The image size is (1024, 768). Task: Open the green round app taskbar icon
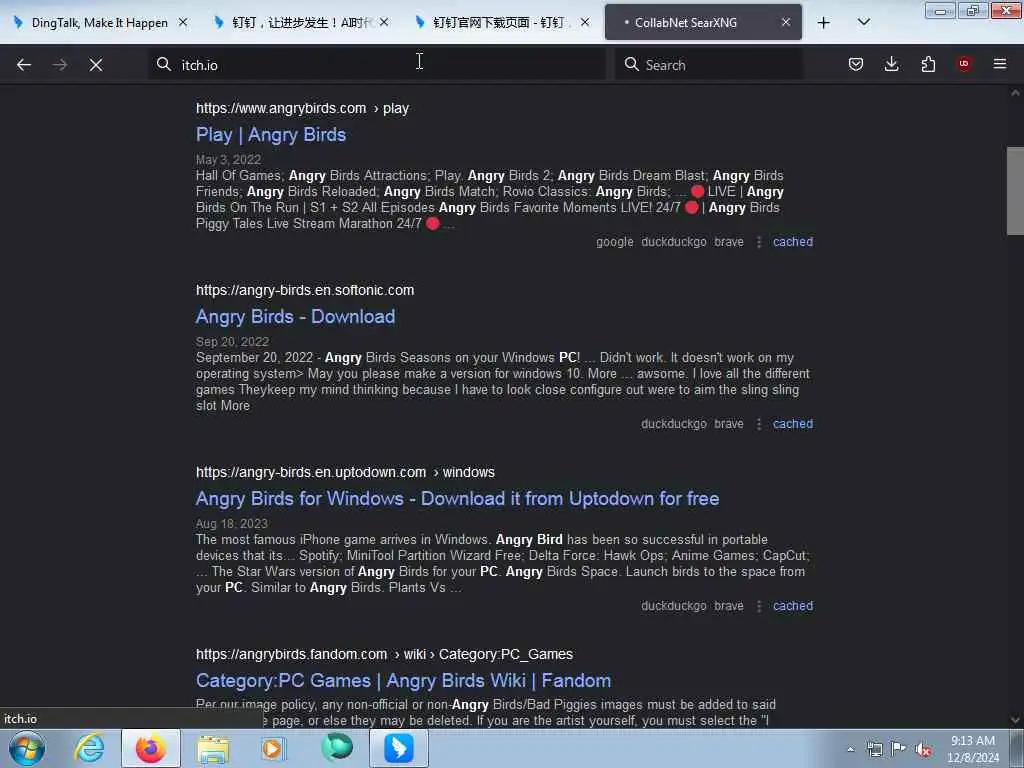(337, 748)
